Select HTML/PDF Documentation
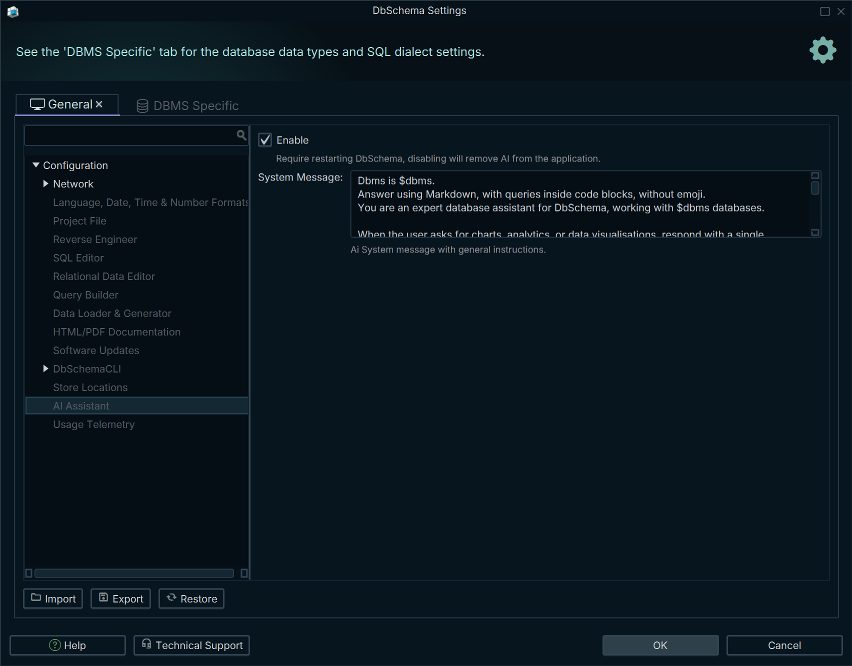The height and width of the screenshot is (666, 852). 116,331
